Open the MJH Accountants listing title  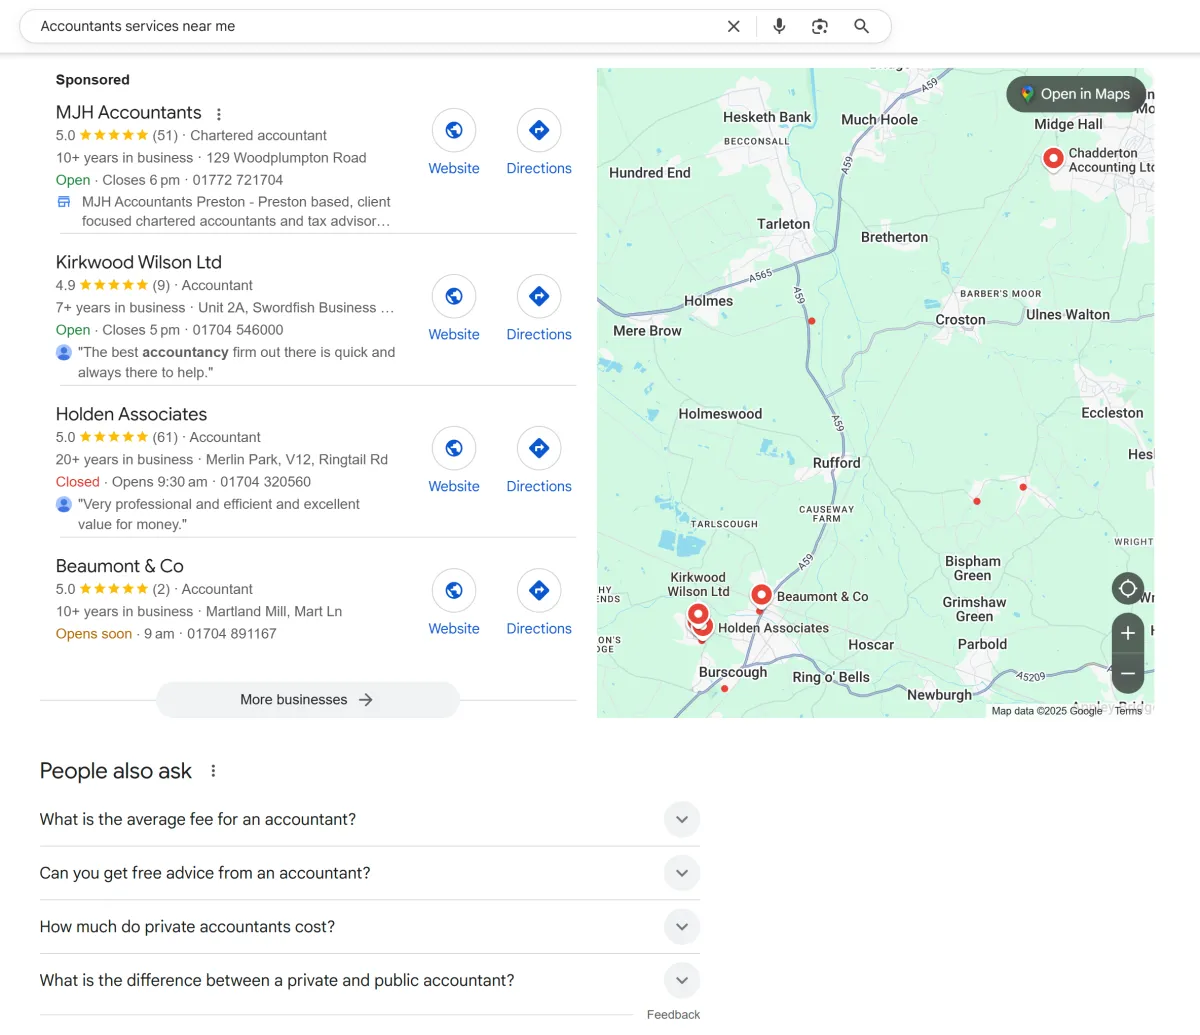(129, 113)
